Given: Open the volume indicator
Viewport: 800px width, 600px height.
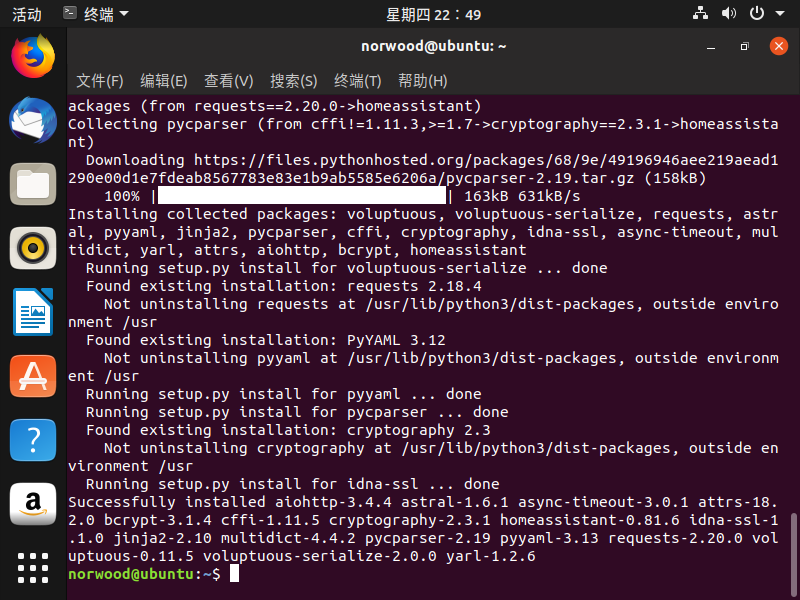Looking at the screenshot, I should coord(728,14).
